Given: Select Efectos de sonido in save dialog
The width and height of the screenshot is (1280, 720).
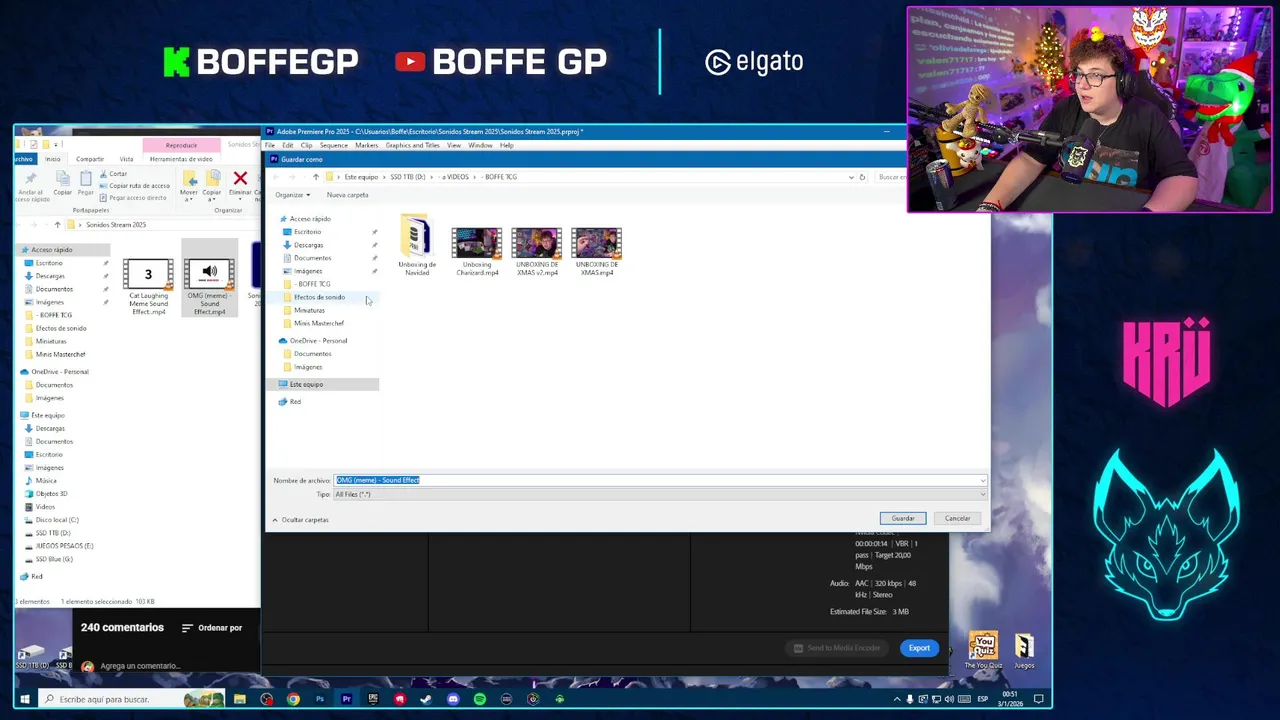Looking at the screenshot, I should click(318, 297).
